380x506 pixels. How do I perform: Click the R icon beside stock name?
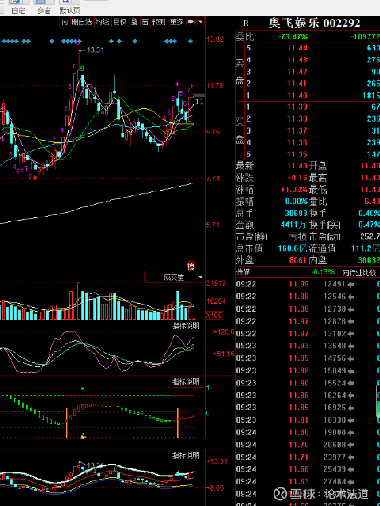coord(246,23)
